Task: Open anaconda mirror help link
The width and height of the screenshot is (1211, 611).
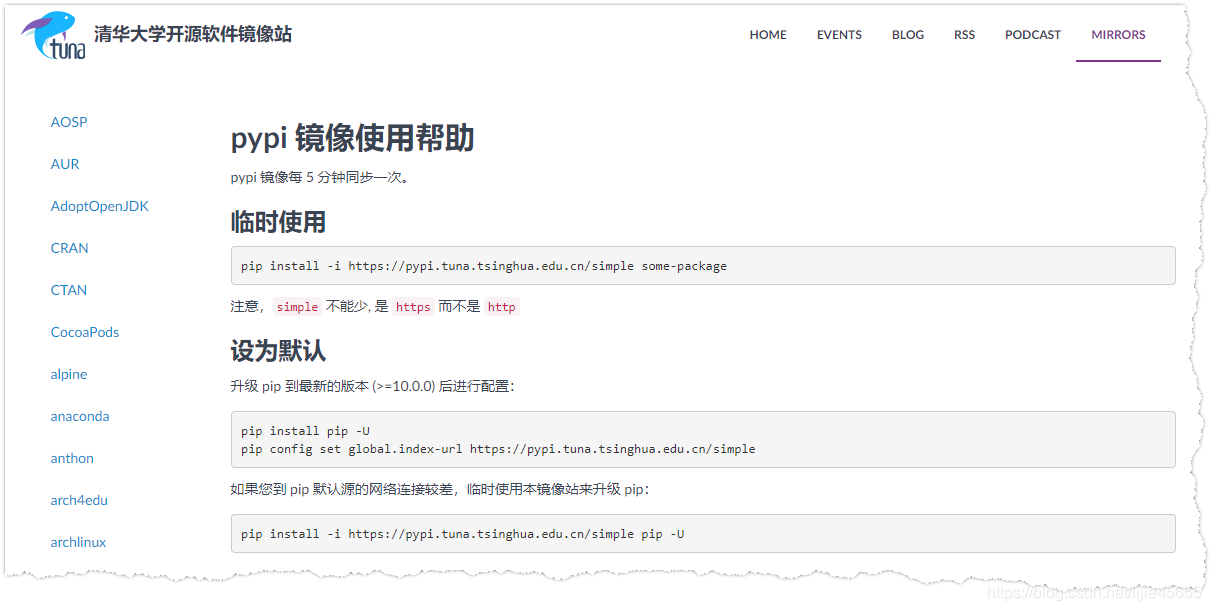Action: coord(80,416)
